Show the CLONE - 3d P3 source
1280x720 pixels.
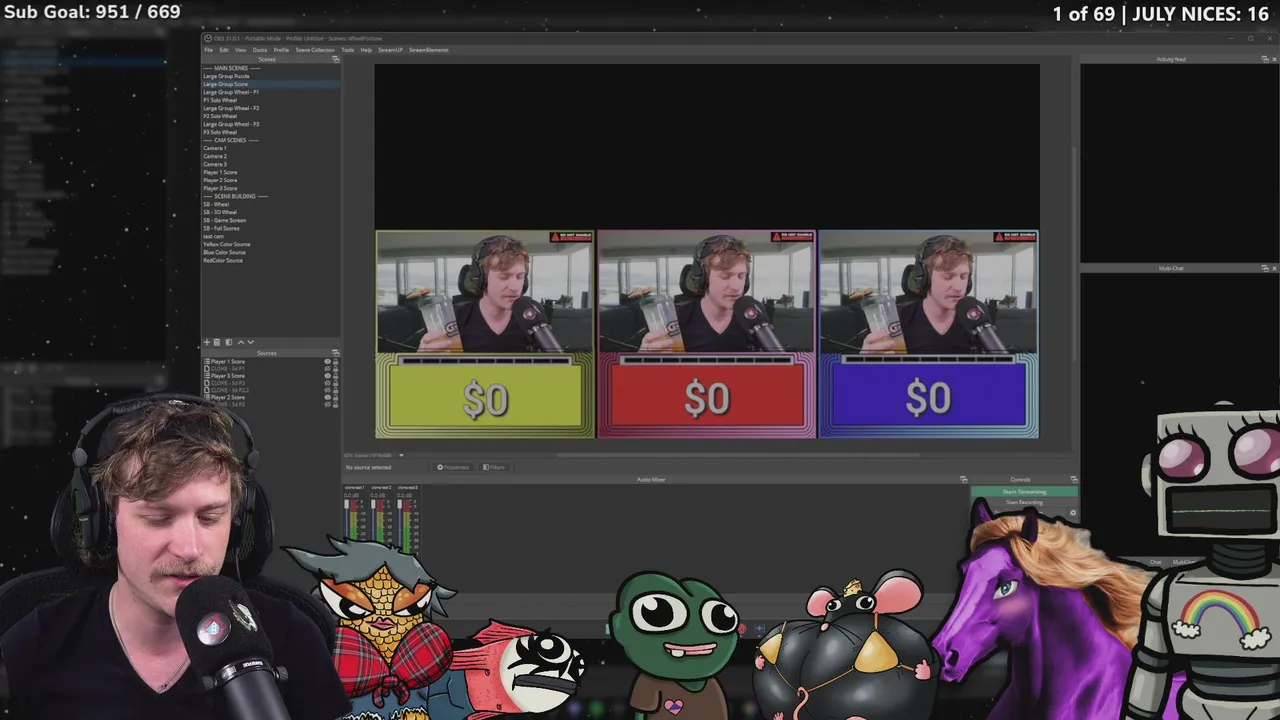click(x=328, y=383)
